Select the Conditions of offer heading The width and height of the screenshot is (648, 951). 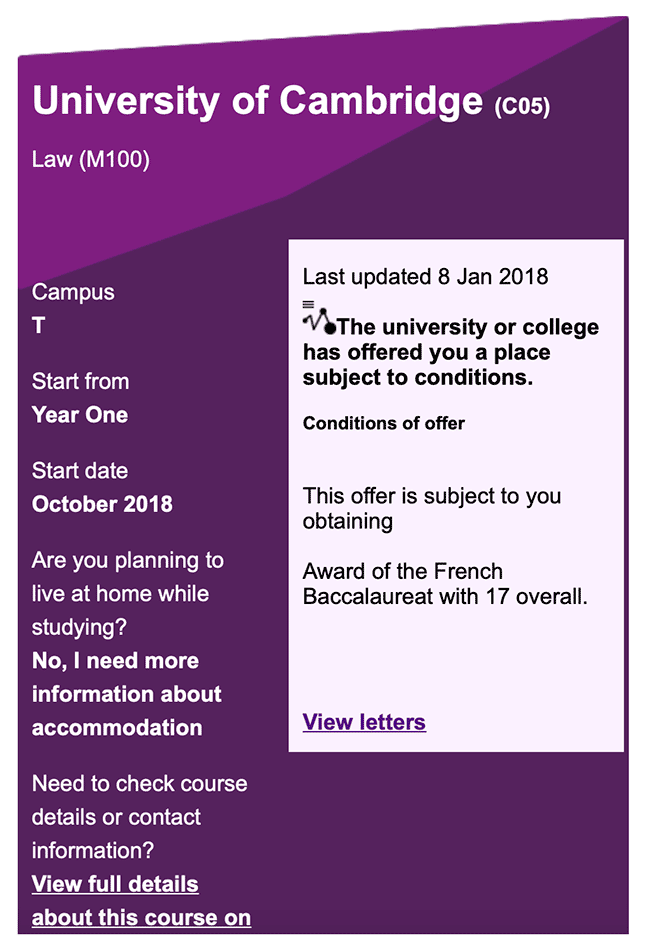coord(383,423)
